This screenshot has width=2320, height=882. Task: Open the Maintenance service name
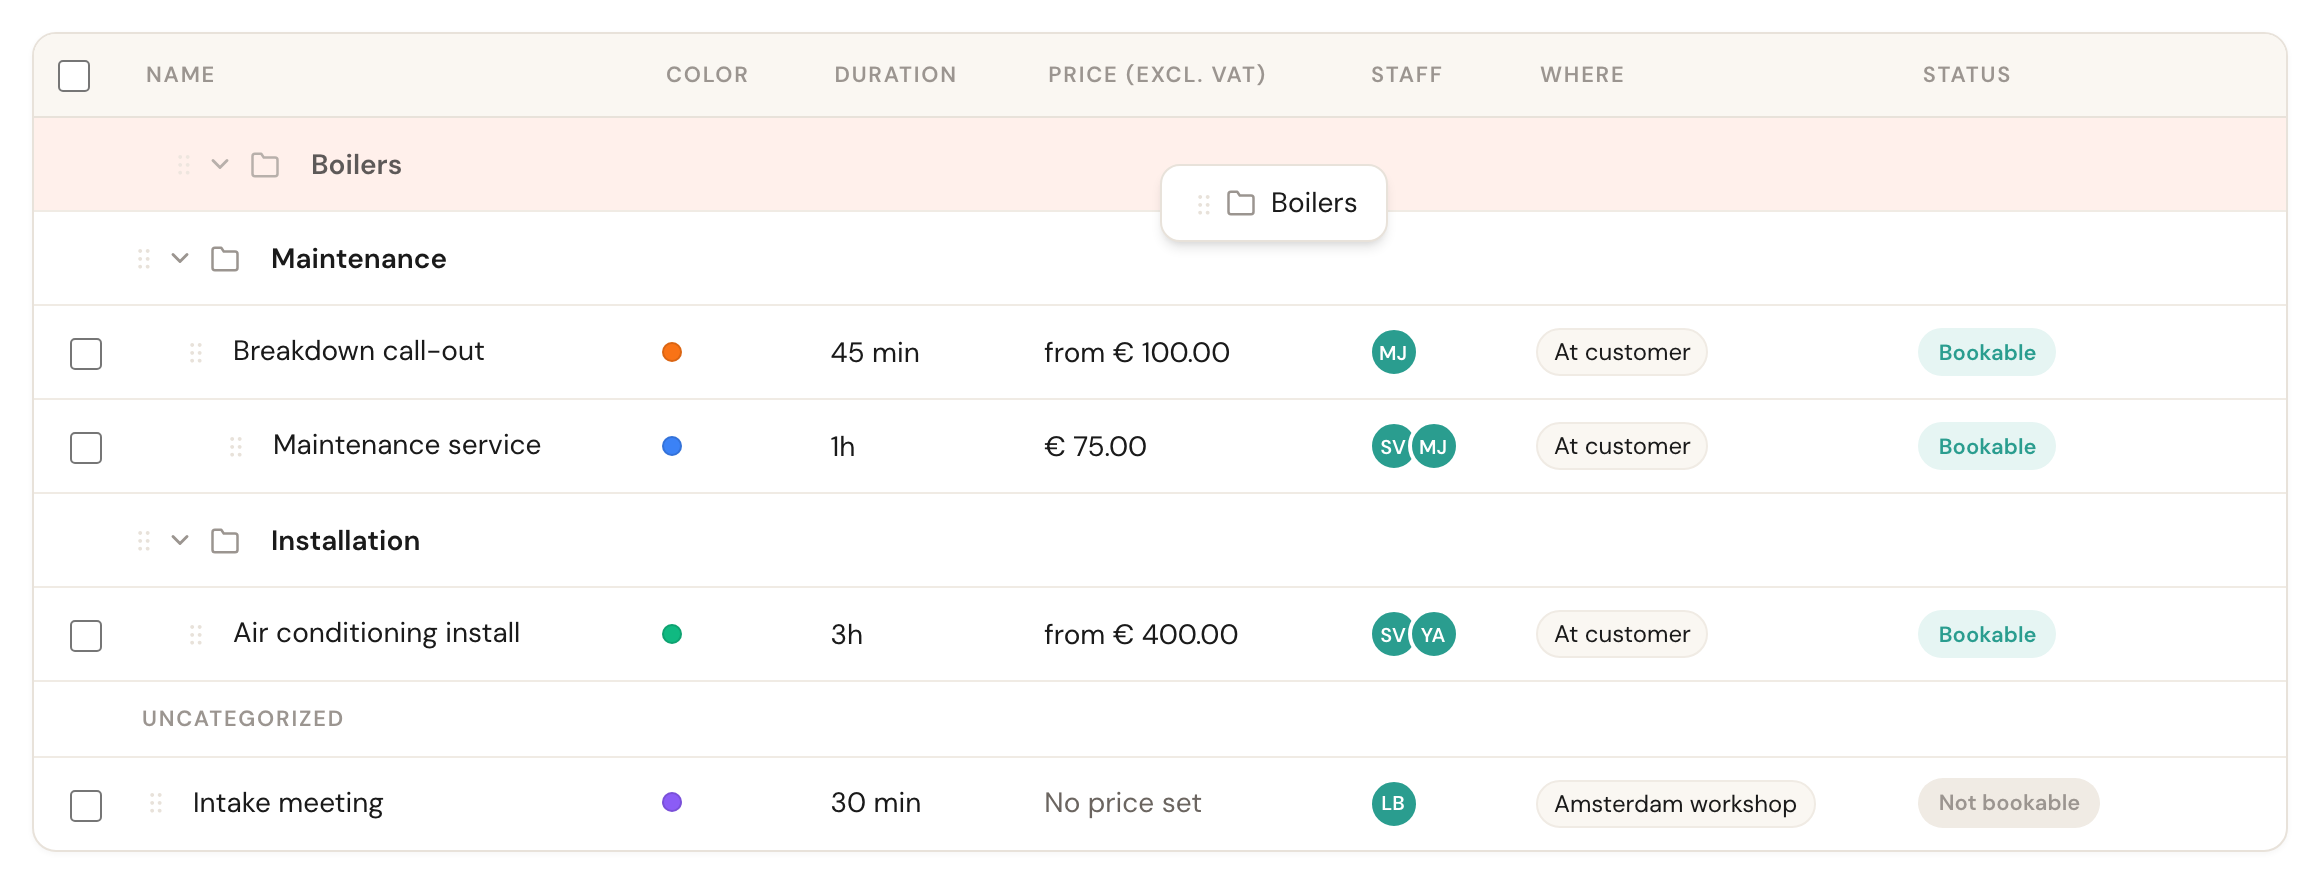(x=407, y=445)
